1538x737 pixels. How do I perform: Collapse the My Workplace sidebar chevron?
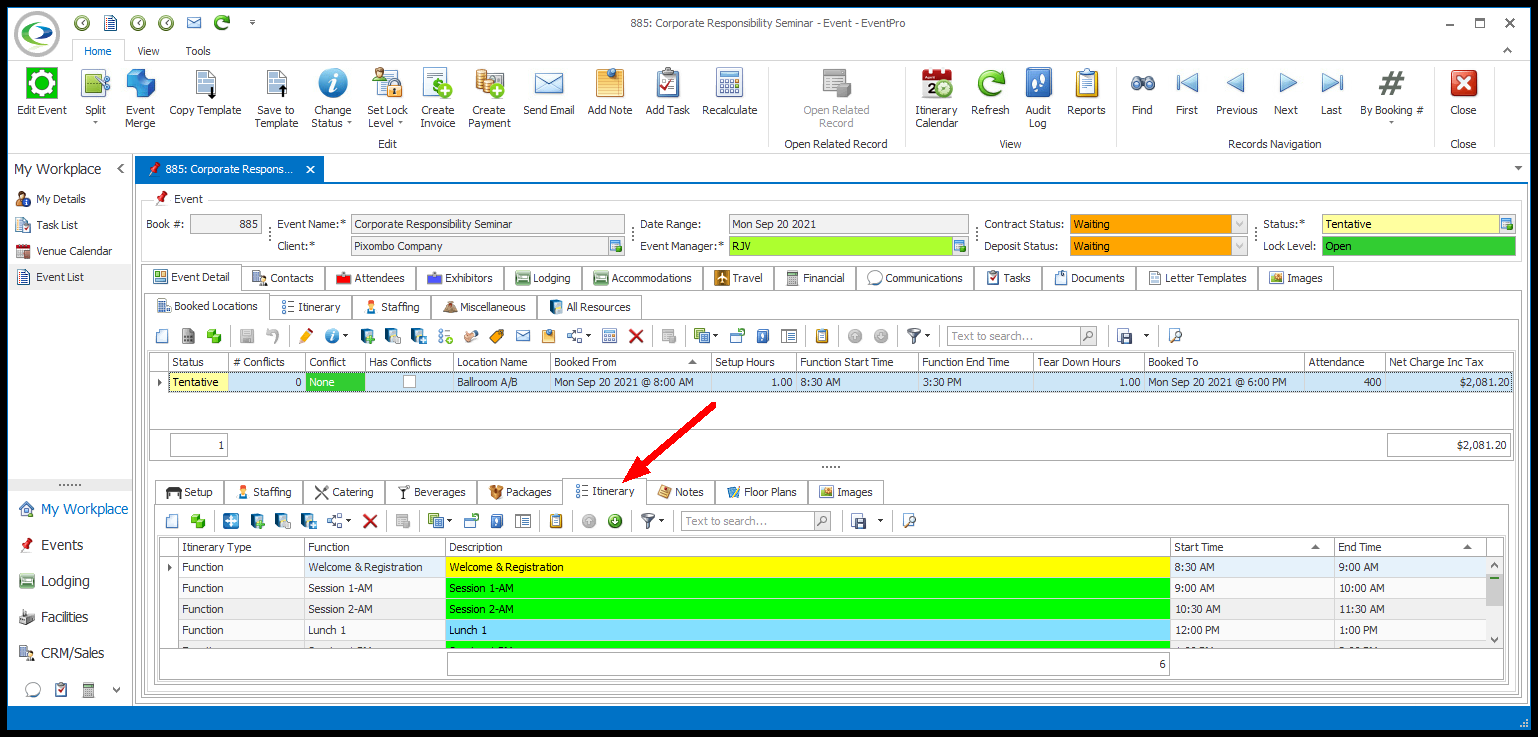tap(120, 169)
